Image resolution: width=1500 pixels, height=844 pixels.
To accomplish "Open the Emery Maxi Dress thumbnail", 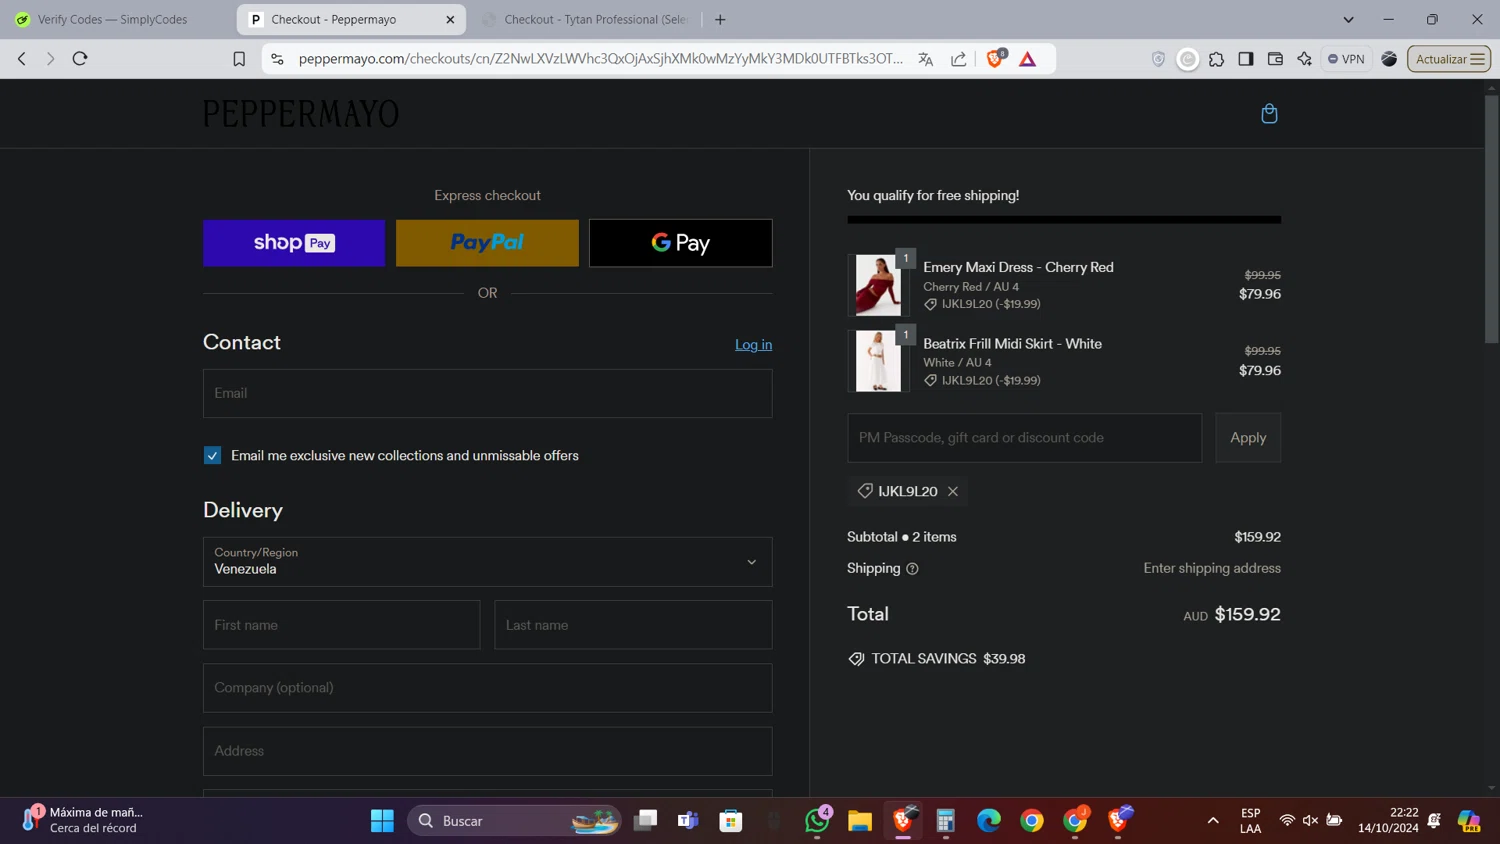I will pos(878,285).
